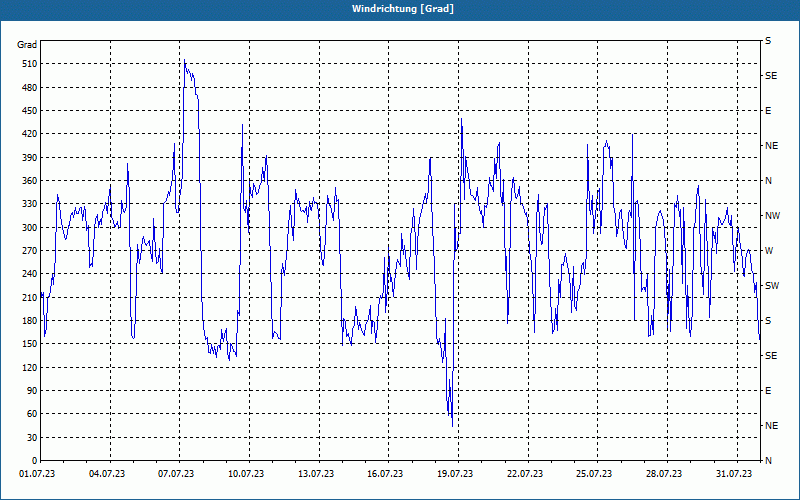Screen dimensions: 800x500
Task: Select the 90 value on the y-axis
Action: tap(32, 391)
